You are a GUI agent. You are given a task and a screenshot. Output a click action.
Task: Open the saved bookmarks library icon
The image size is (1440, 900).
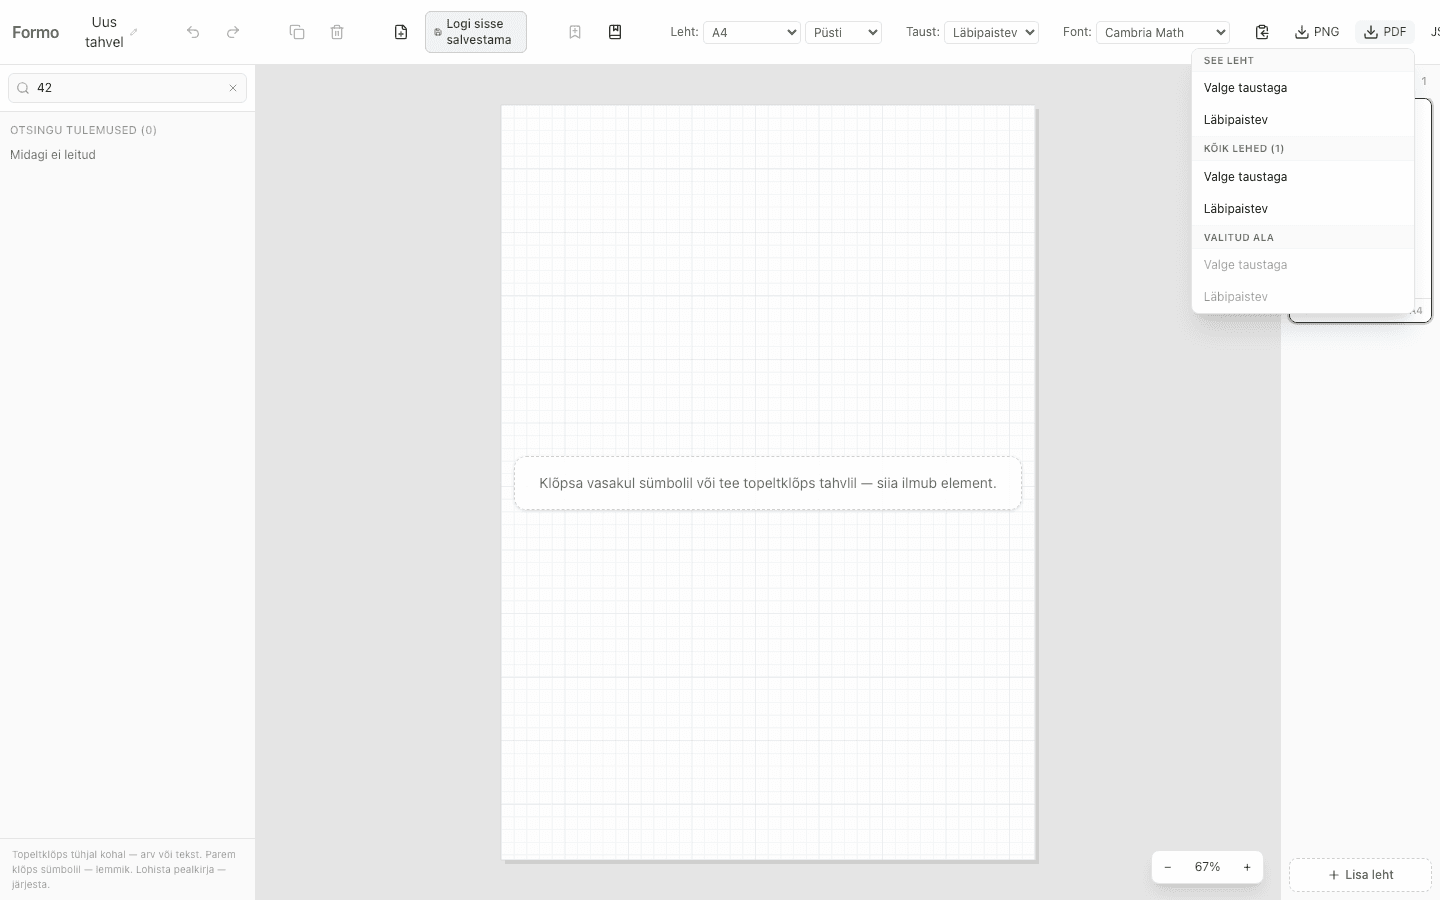click(x=615, y=32)
